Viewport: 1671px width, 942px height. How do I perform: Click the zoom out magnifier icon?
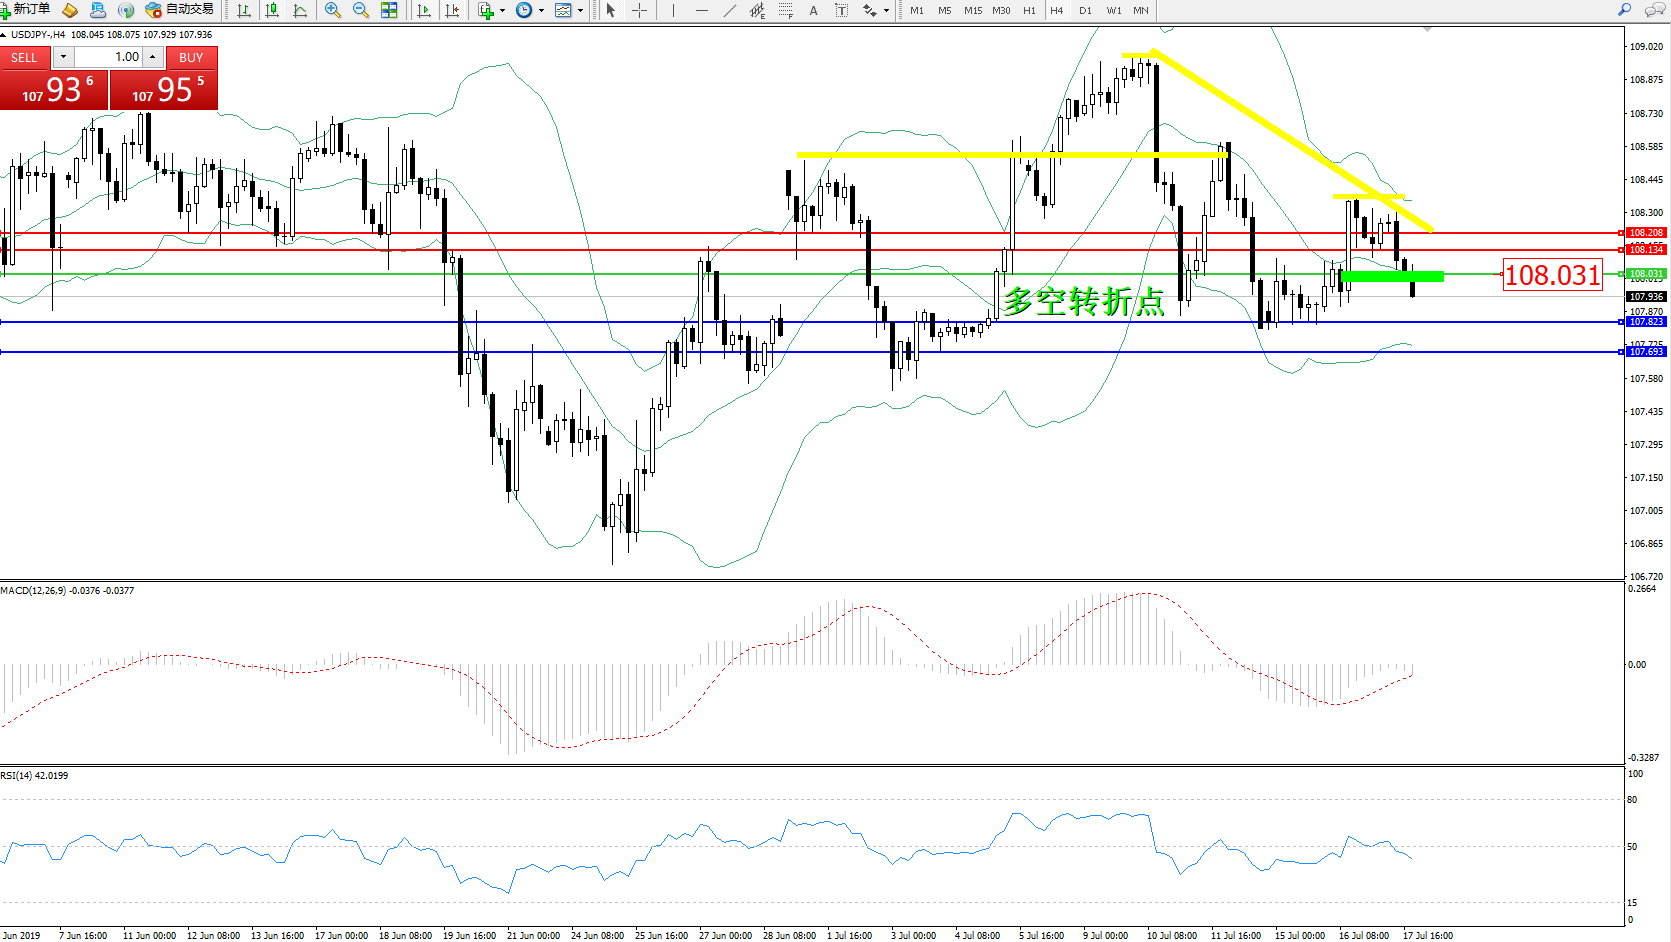point(361,10)
